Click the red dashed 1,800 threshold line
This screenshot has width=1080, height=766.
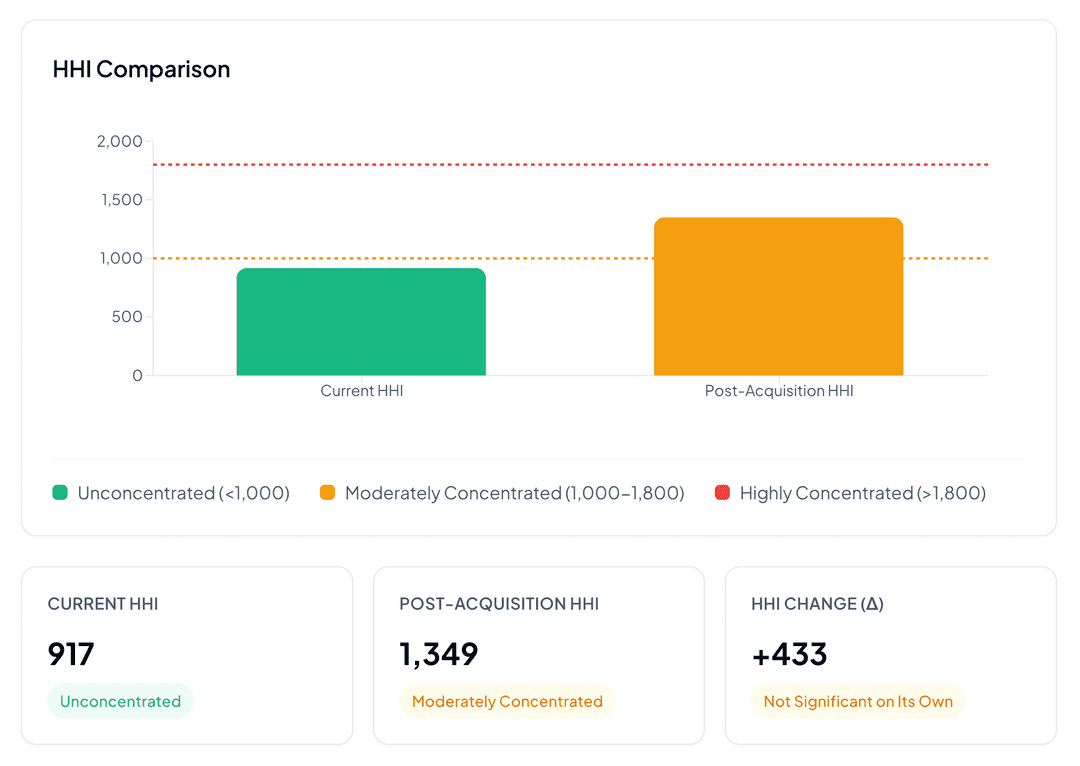tap(570, 161)
